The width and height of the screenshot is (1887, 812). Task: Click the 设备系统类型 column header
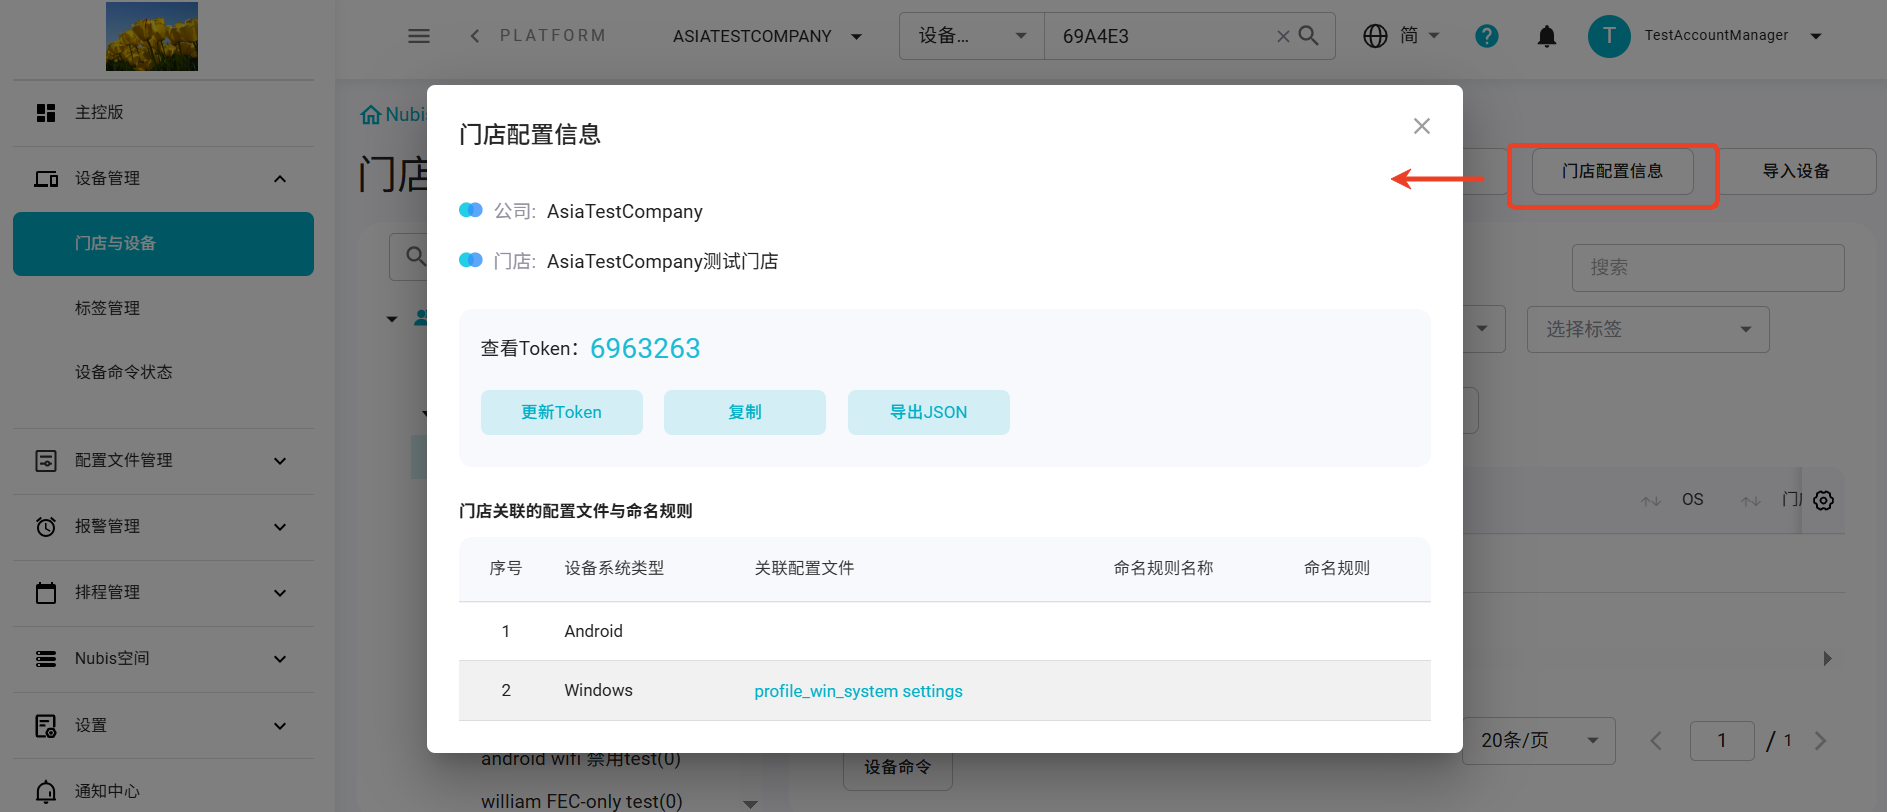(614, 568)
